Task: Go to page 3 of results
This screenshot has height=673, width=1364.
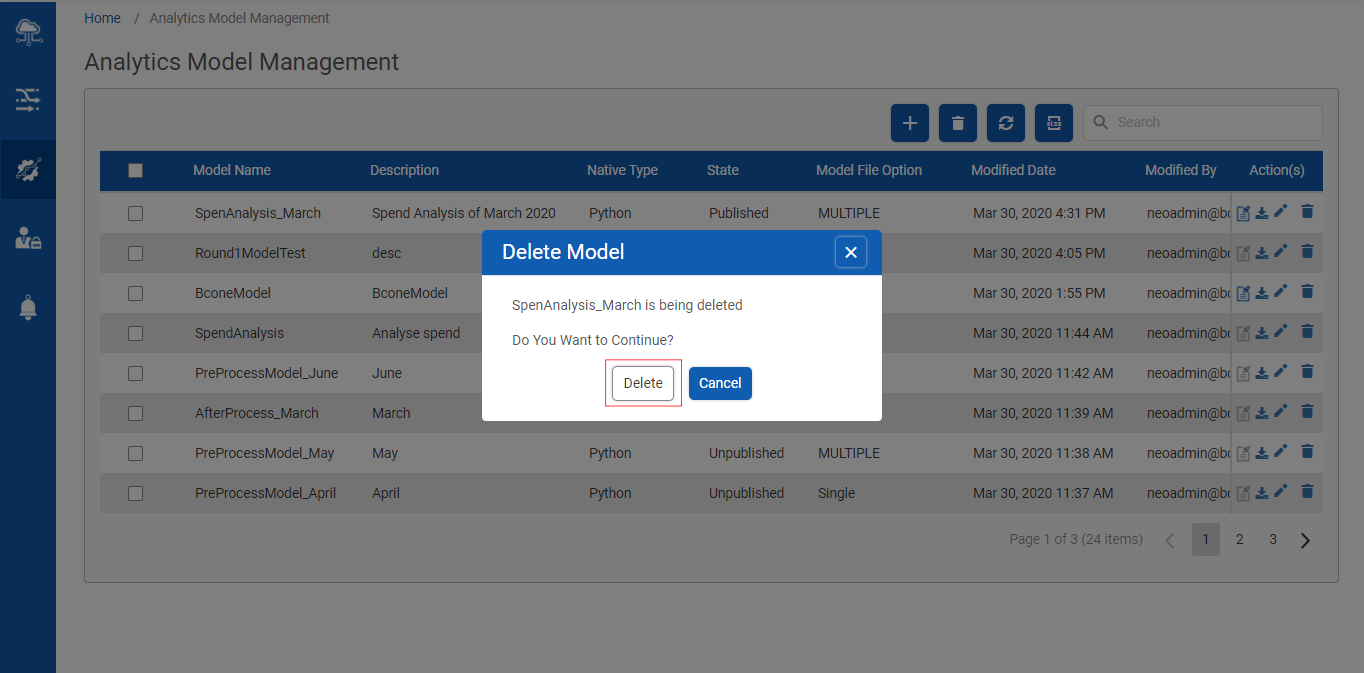Action: coord(1273,539)
